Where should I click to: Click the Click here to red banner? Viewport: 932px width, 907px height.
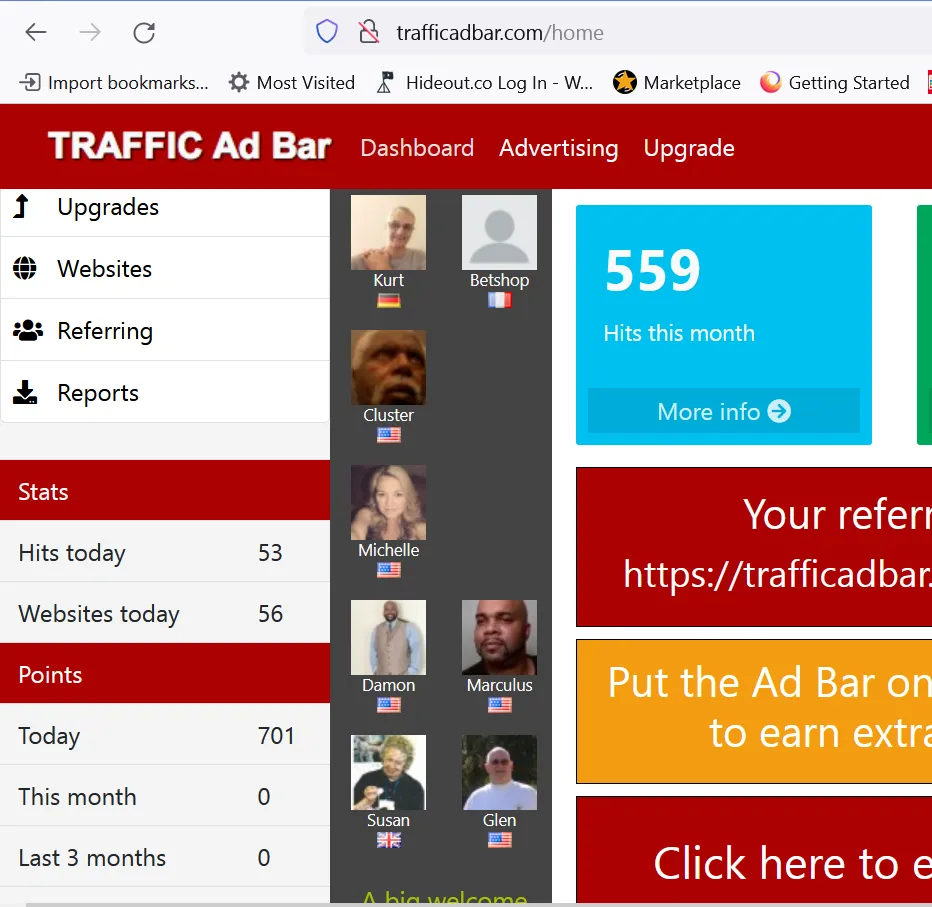point(754,851)
